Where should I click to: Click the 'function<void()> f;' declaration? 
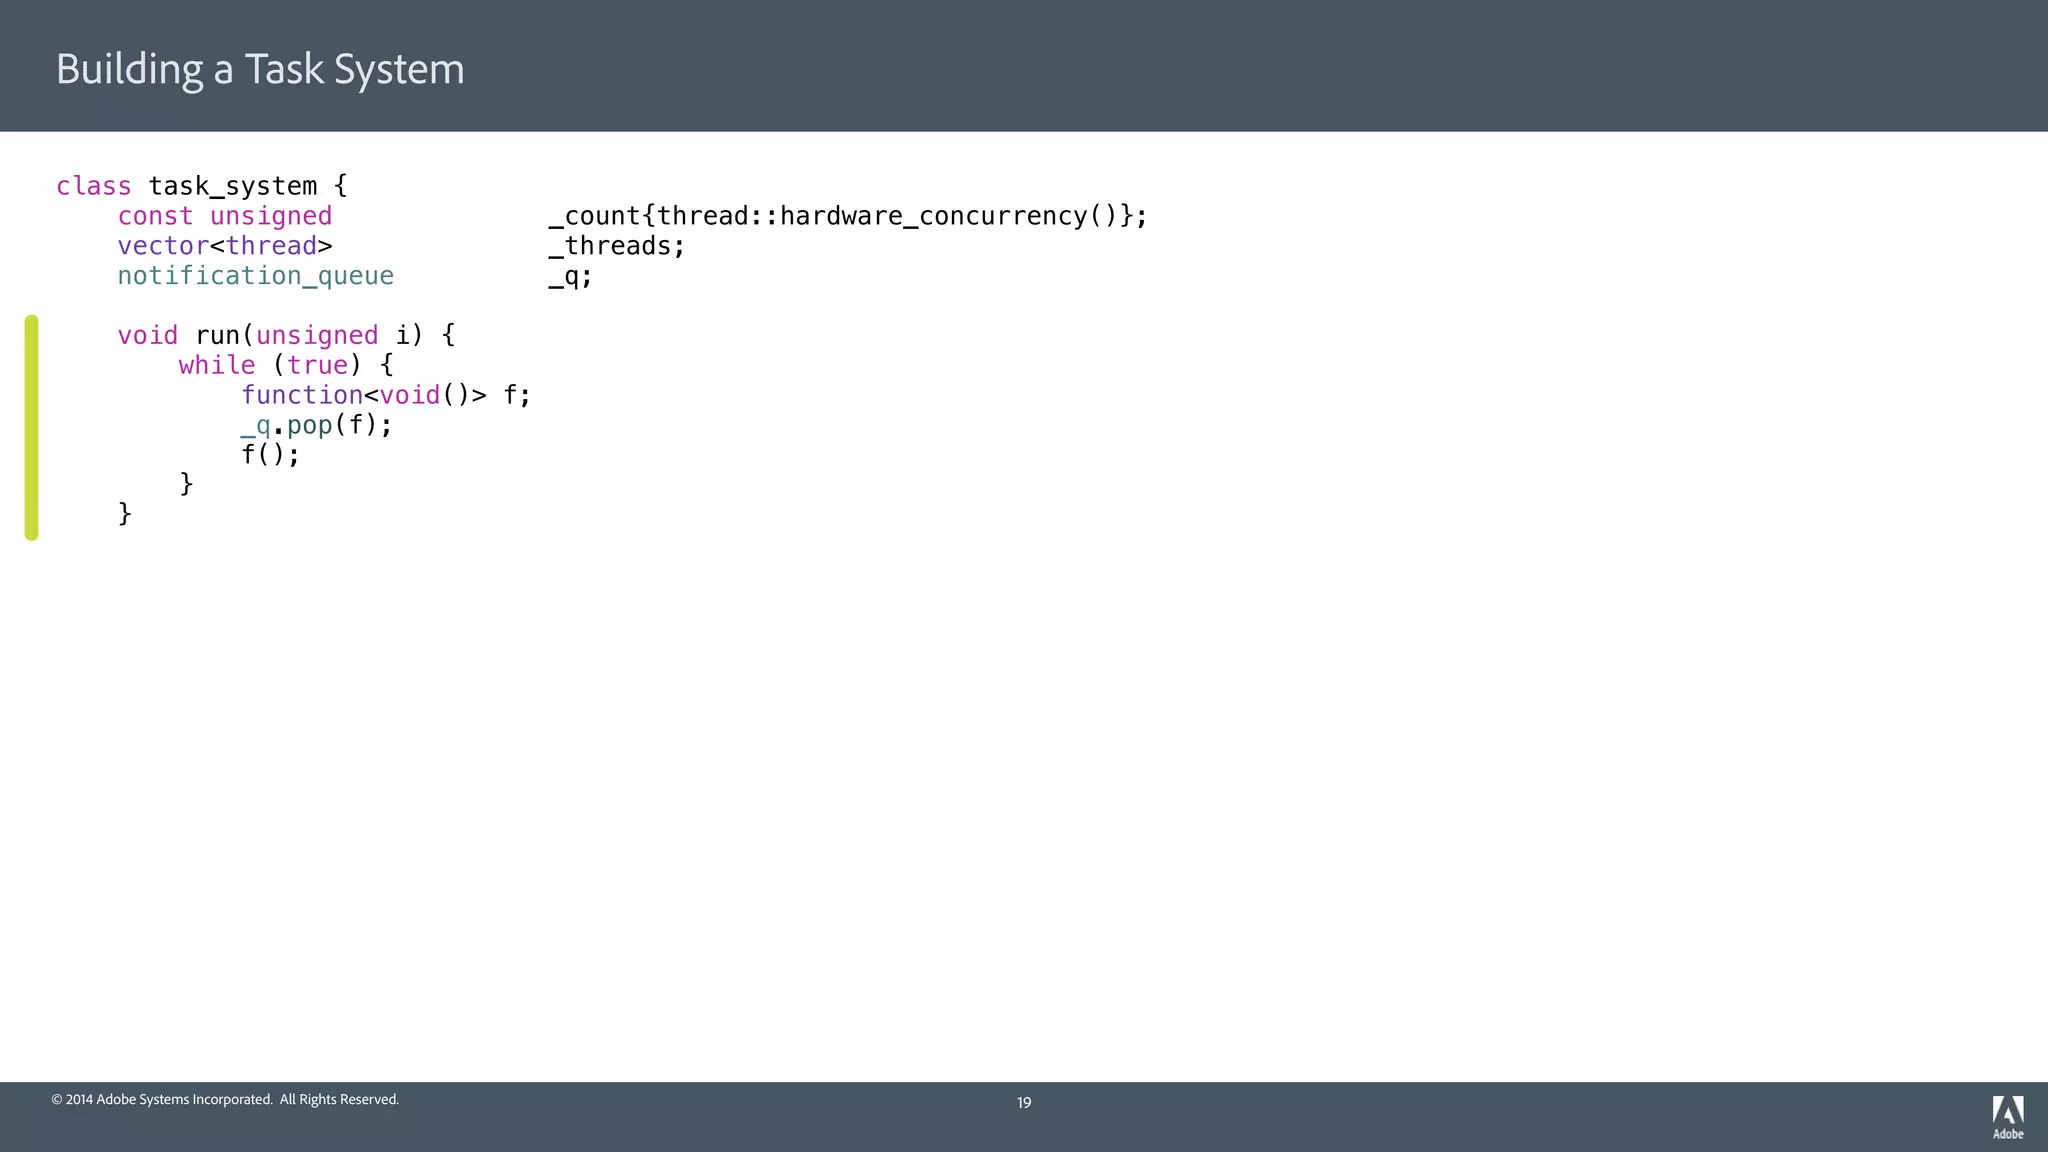(385, 395)
